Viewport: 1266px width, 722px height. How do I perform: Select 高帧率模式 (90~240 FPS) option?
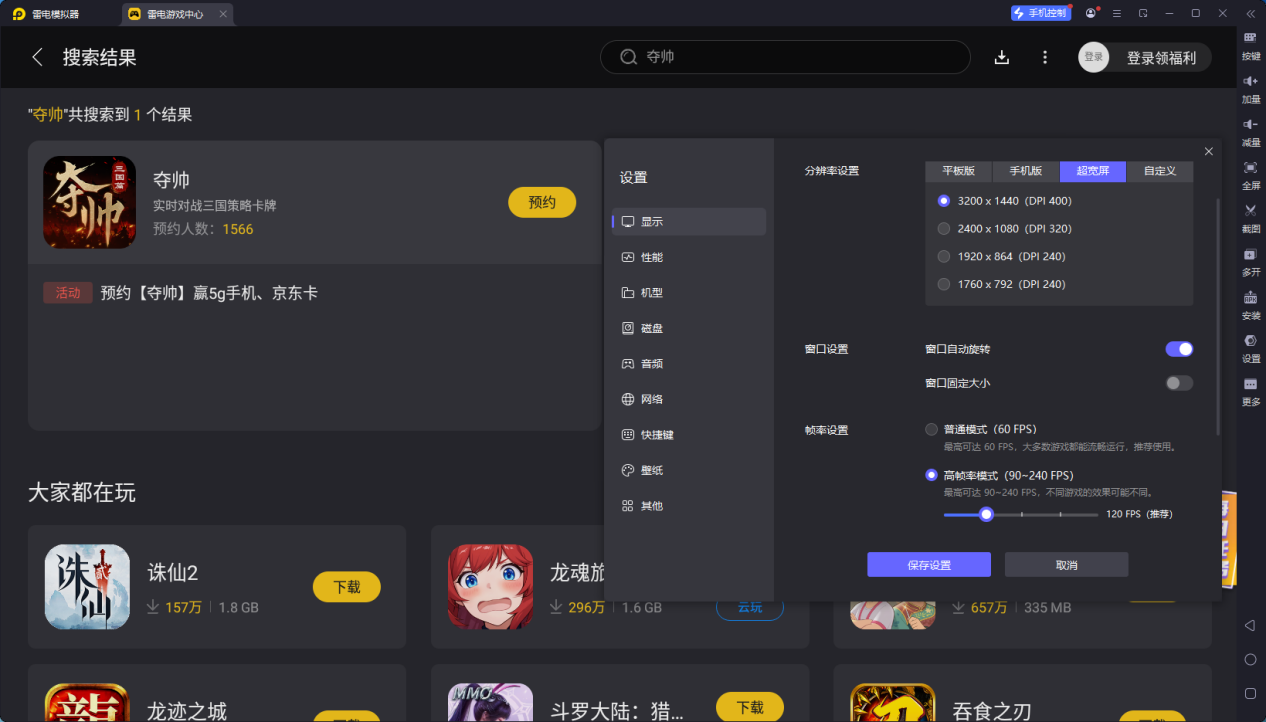coord(932,476)
